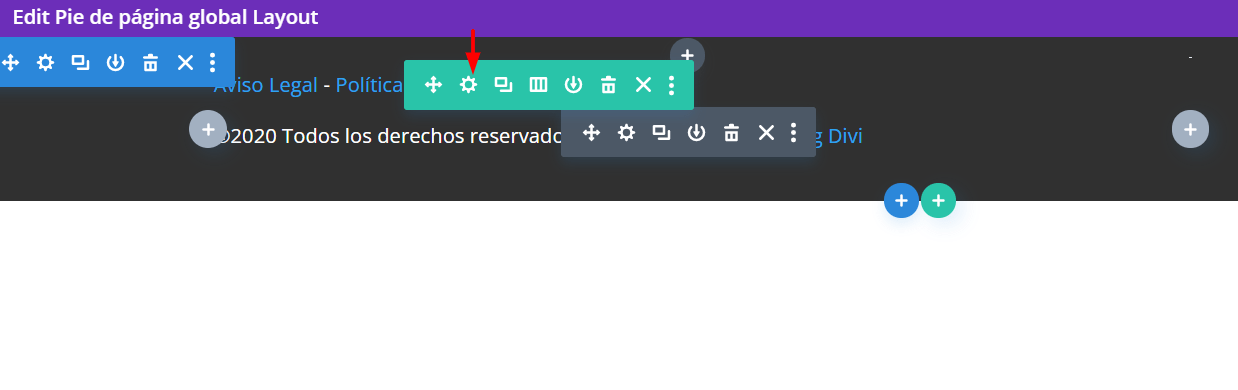1238x390 pixels.
Task: Open more options on the blue section toolbar
Action: click(x=212, y=62)
